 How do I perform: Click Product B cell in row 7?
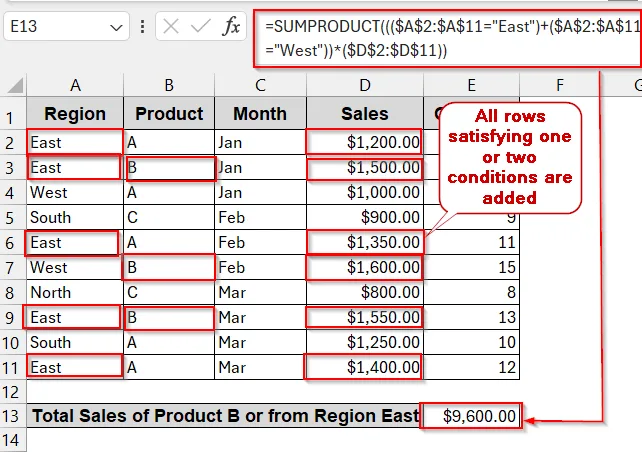169,267
